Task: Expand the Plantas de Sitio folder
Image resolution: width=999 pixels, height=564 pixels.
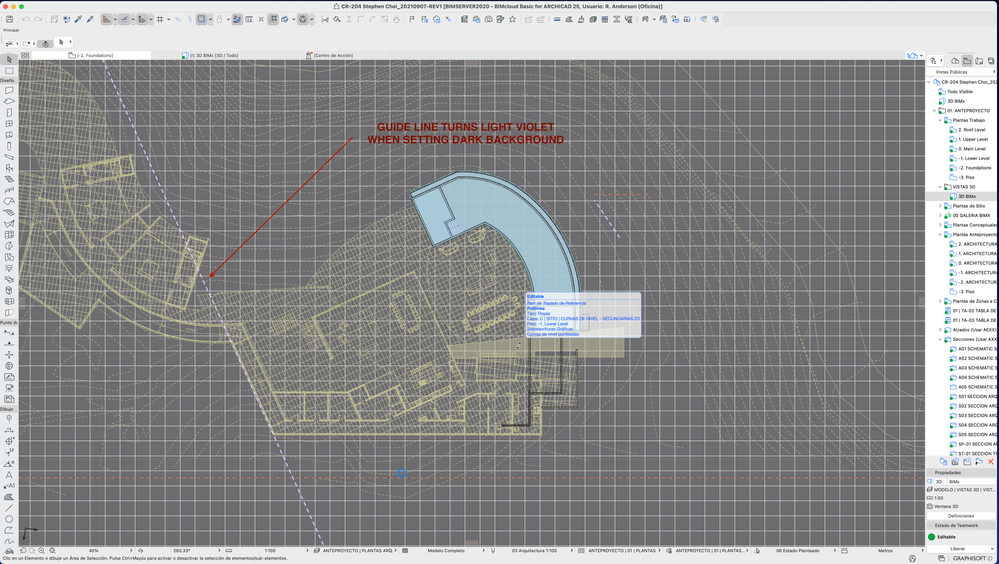Action: click(x=940, y=206)
